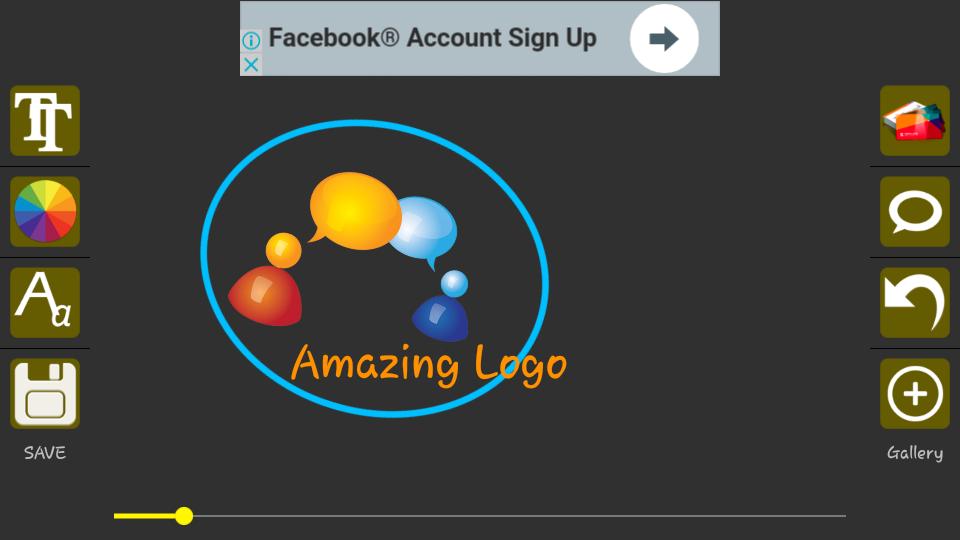Click the ad's arrow button

664,39
